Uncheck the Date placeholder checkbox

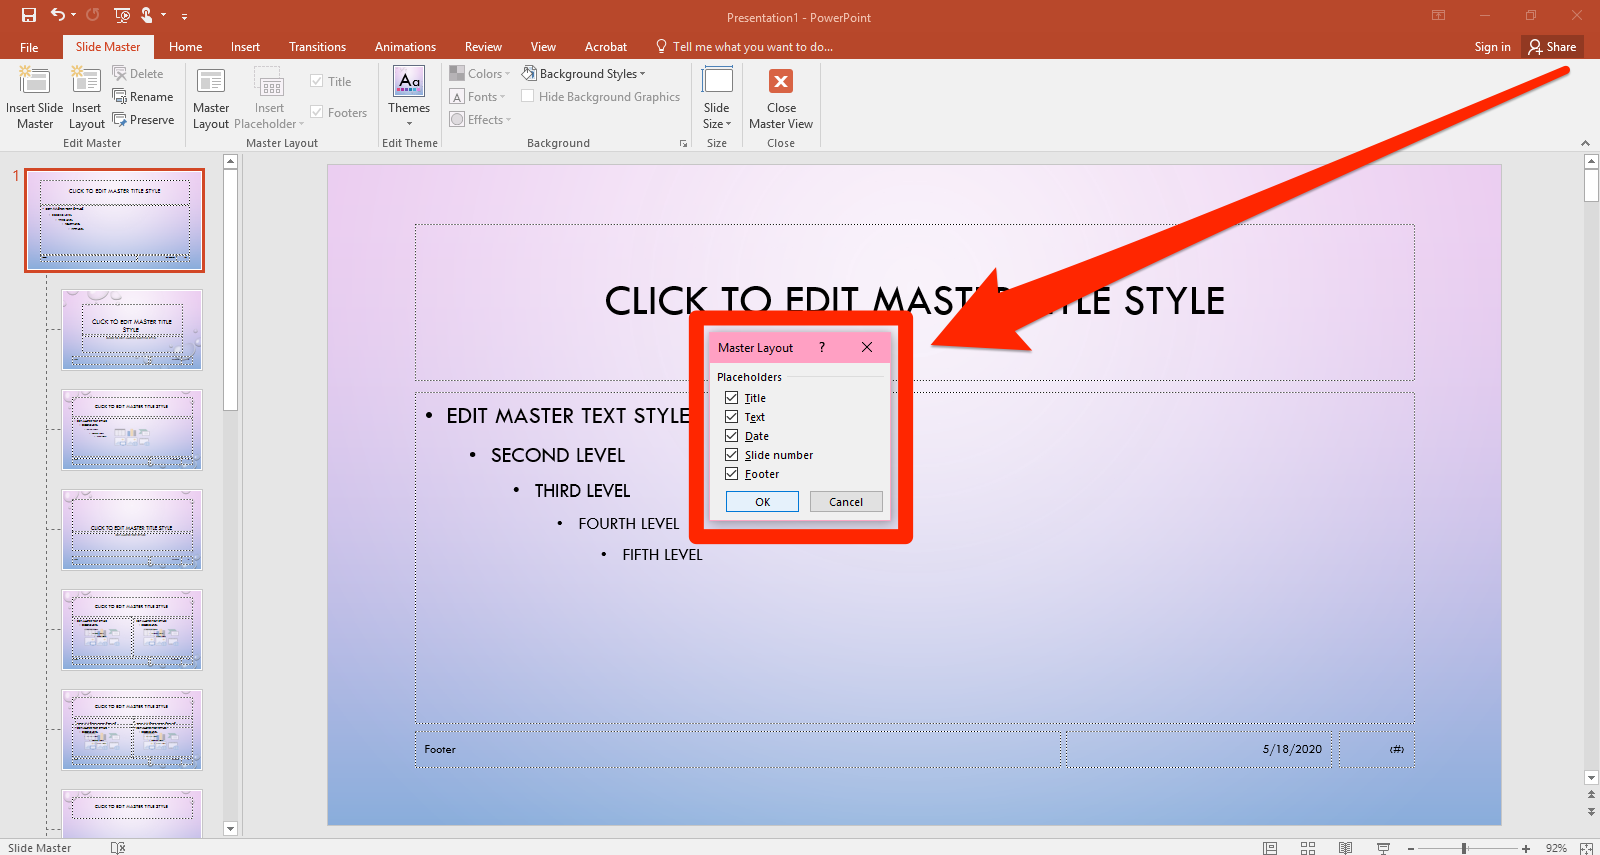(x=732, y=436)
